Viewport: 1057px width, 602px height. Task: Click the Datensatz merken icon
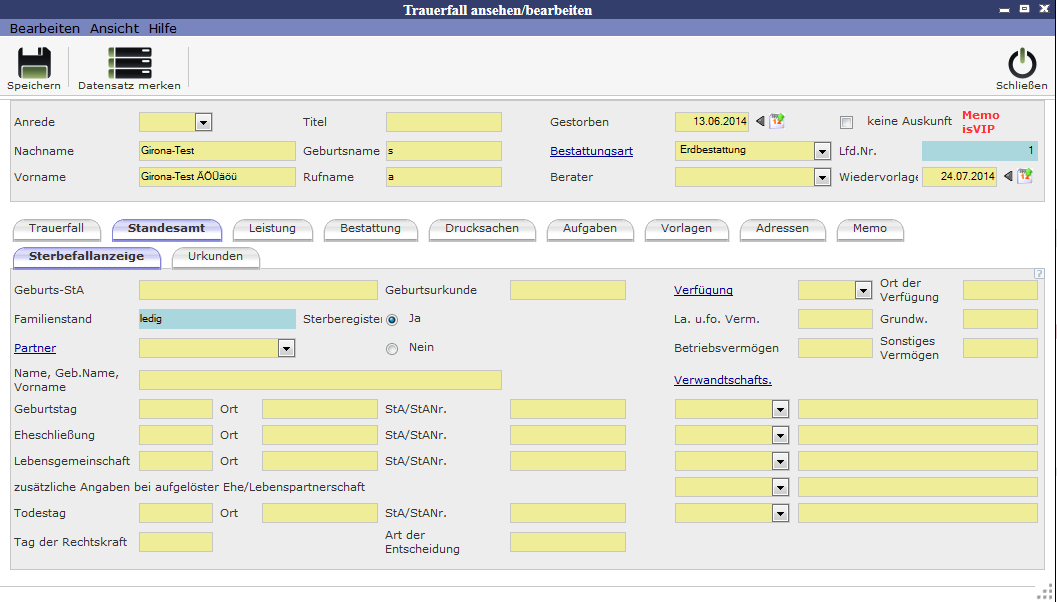pyautogui.click(x=129, y=64)
